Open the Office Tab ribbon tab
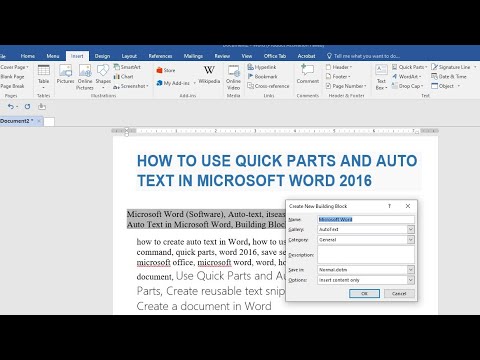480x360 pixels. pyautogui.click(x=275, y=56)
